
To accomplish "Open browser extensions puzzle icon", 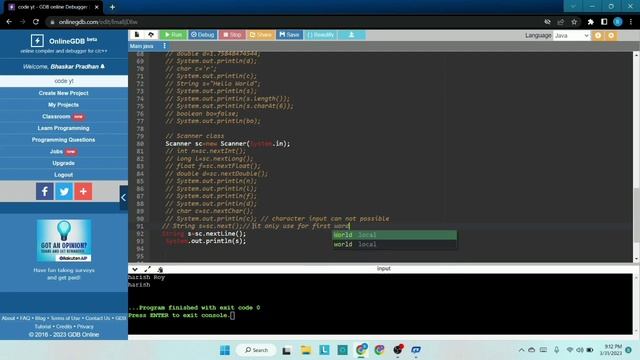I will (x=591, y=22).
